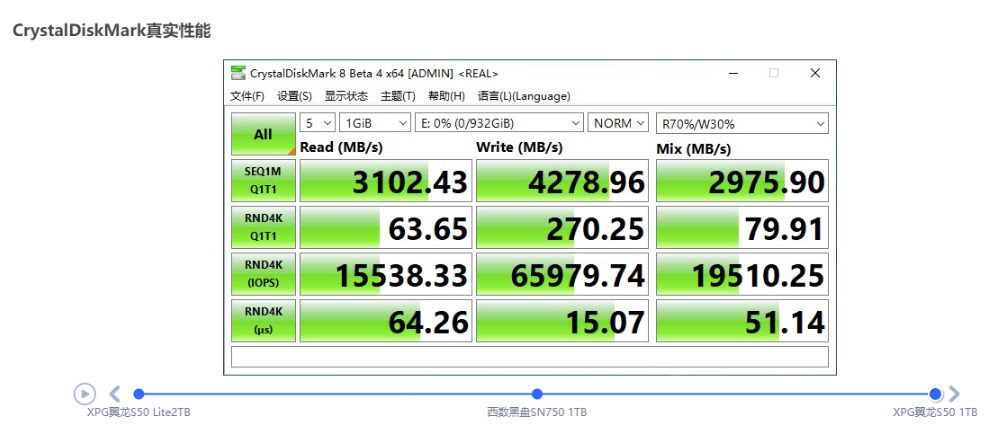The image size is (1006, 438).
Task: Click the RND4K (μs) test button
Action: point(263,321)
